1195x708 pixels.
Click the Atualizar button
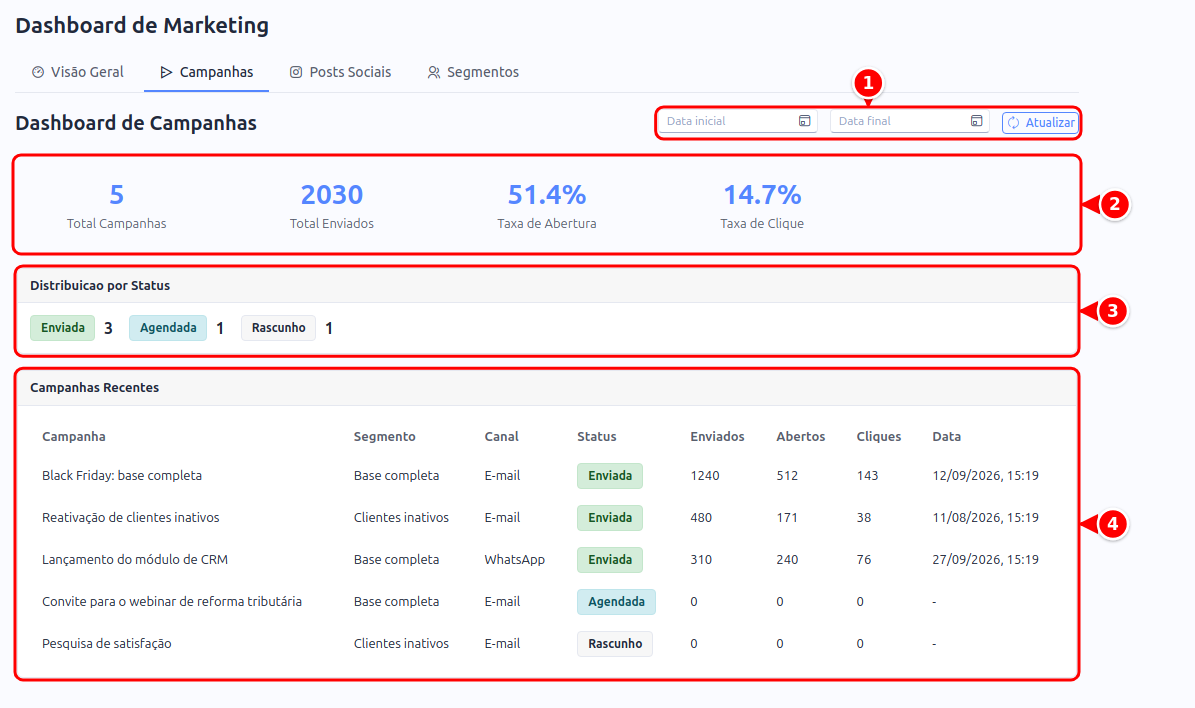click(1040, 123)
